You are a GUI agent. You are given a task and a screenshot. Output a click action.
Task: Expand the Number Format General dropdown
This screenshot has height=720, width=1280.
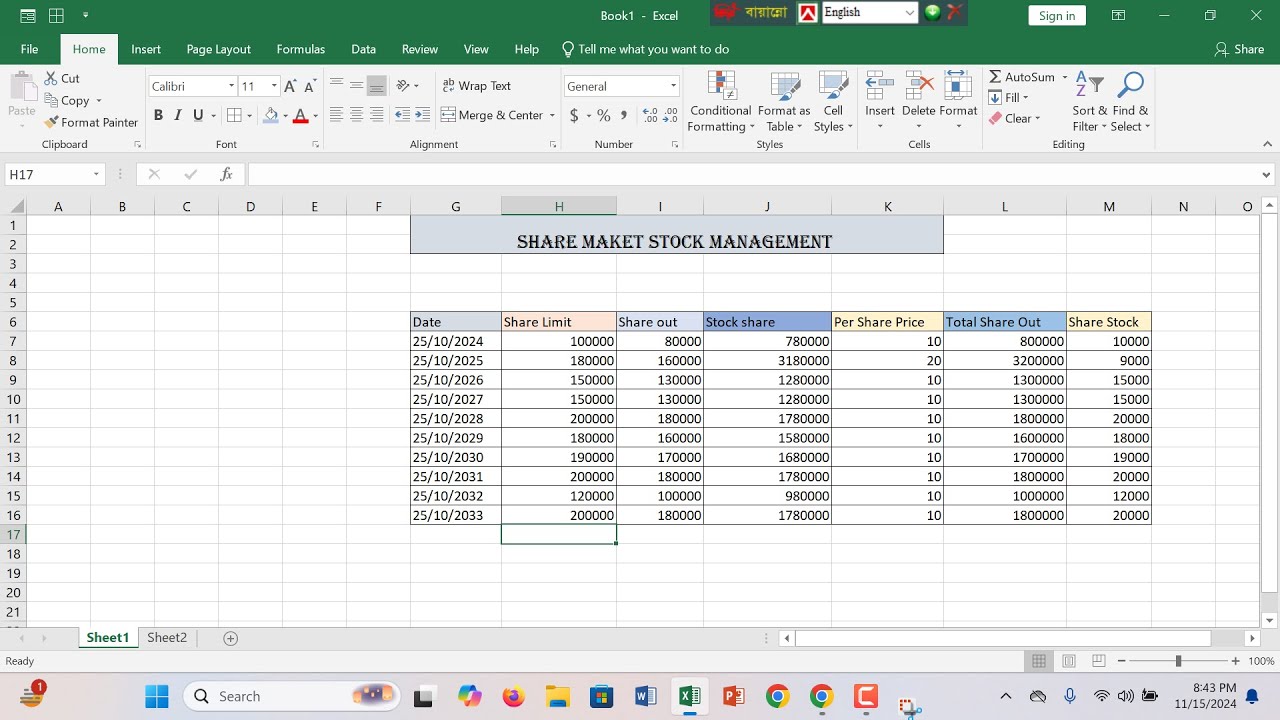pos(673,86)
